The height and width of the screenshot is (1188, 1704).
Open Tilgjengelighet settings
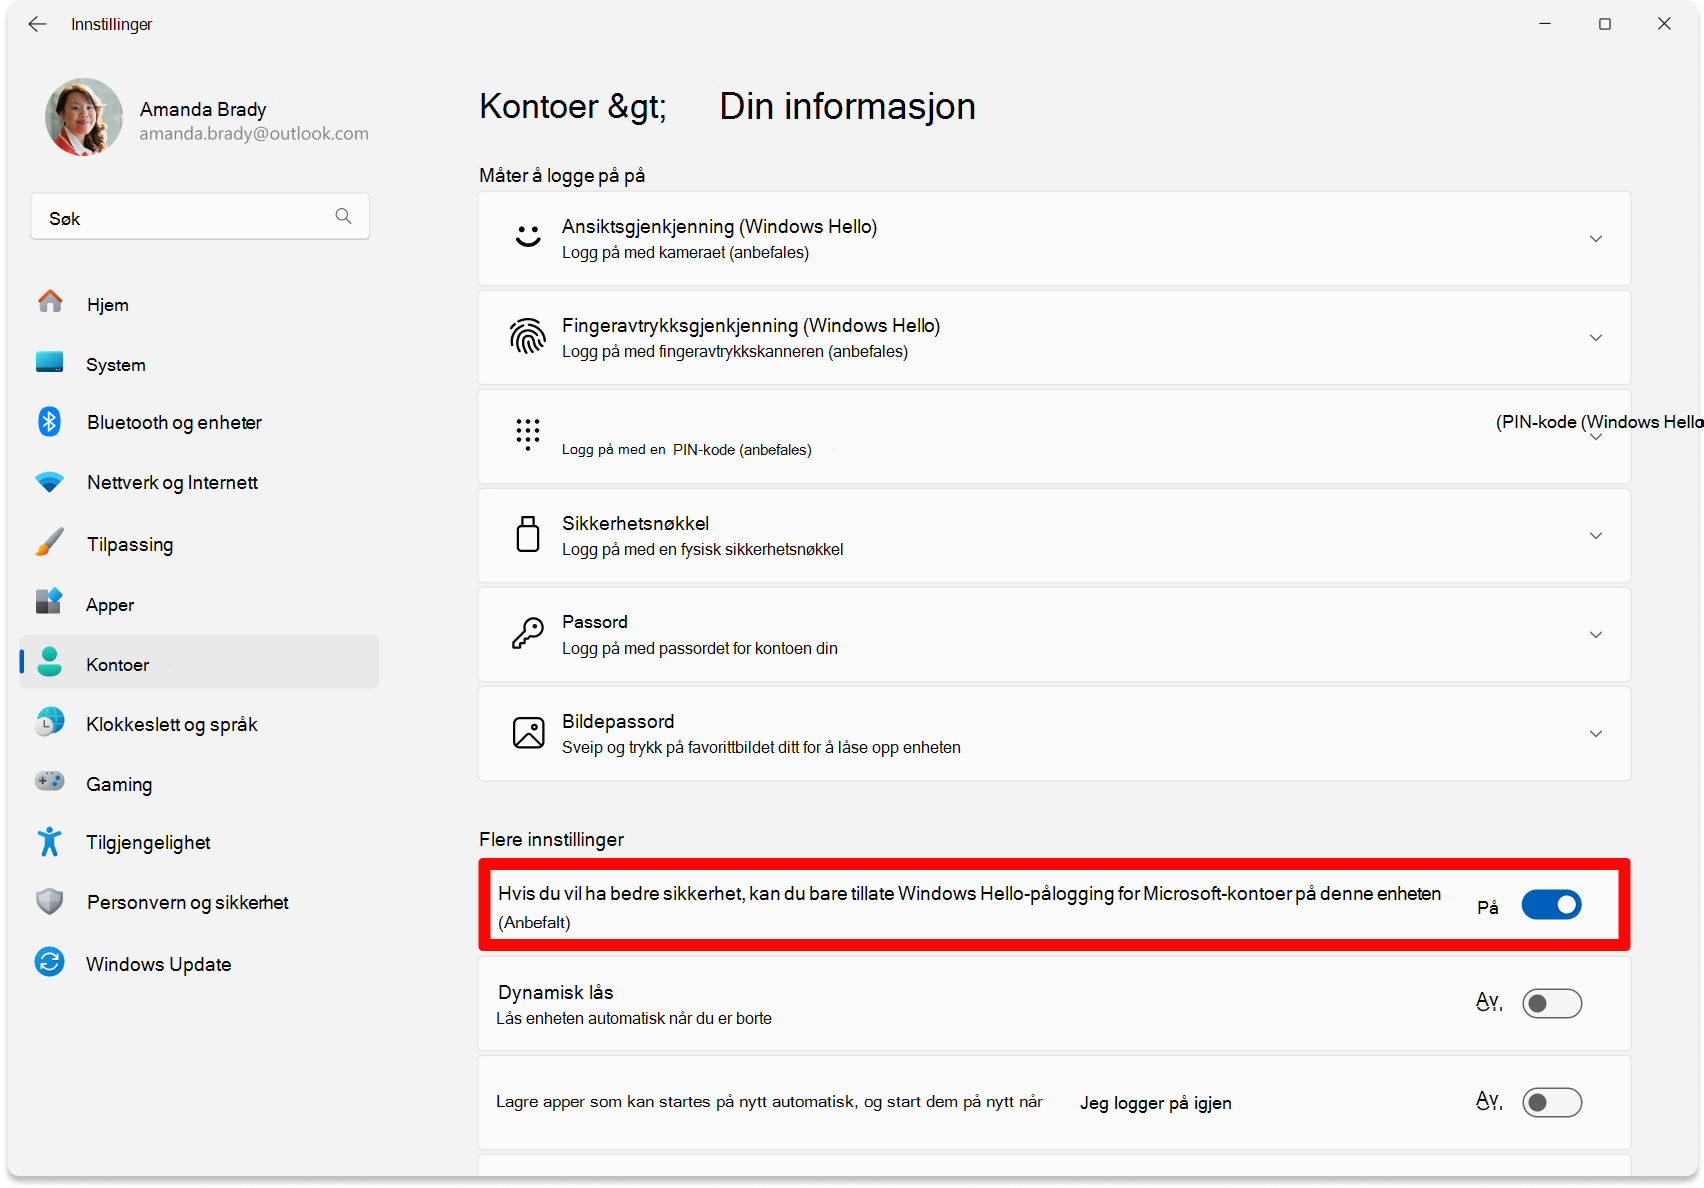200,842
